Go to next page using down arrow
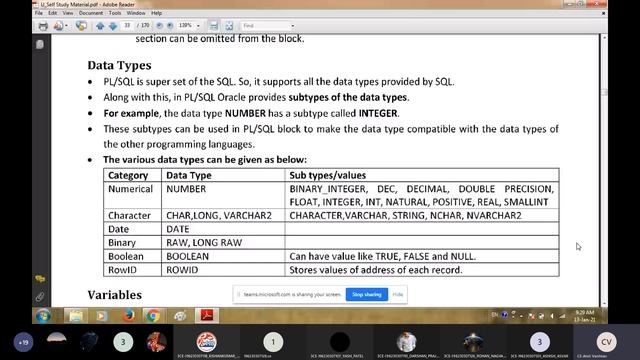 click(113, 26)
